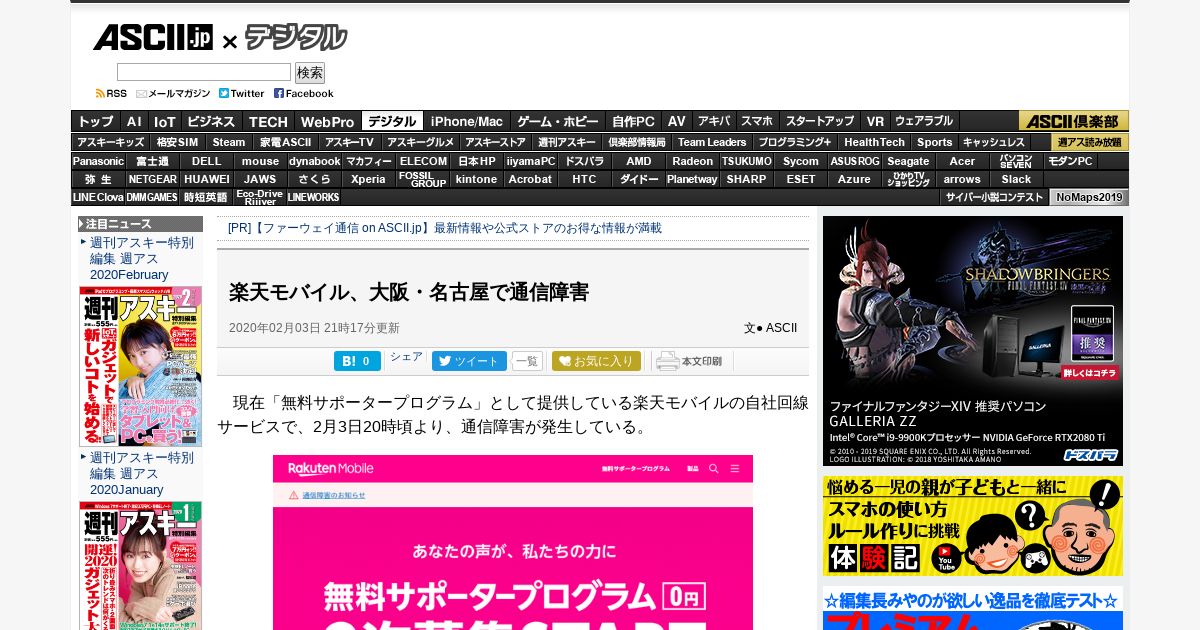Open 週アス 2020February sidebar link
This screenshot has width=1200, height=630.
[x=141, y=258]
